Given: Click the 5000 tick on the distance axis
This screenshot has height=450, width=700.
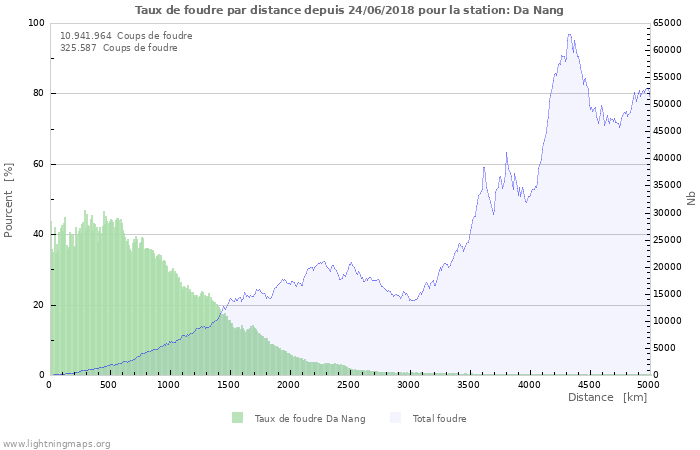Looking at the screenshot, I should point(648,384).
